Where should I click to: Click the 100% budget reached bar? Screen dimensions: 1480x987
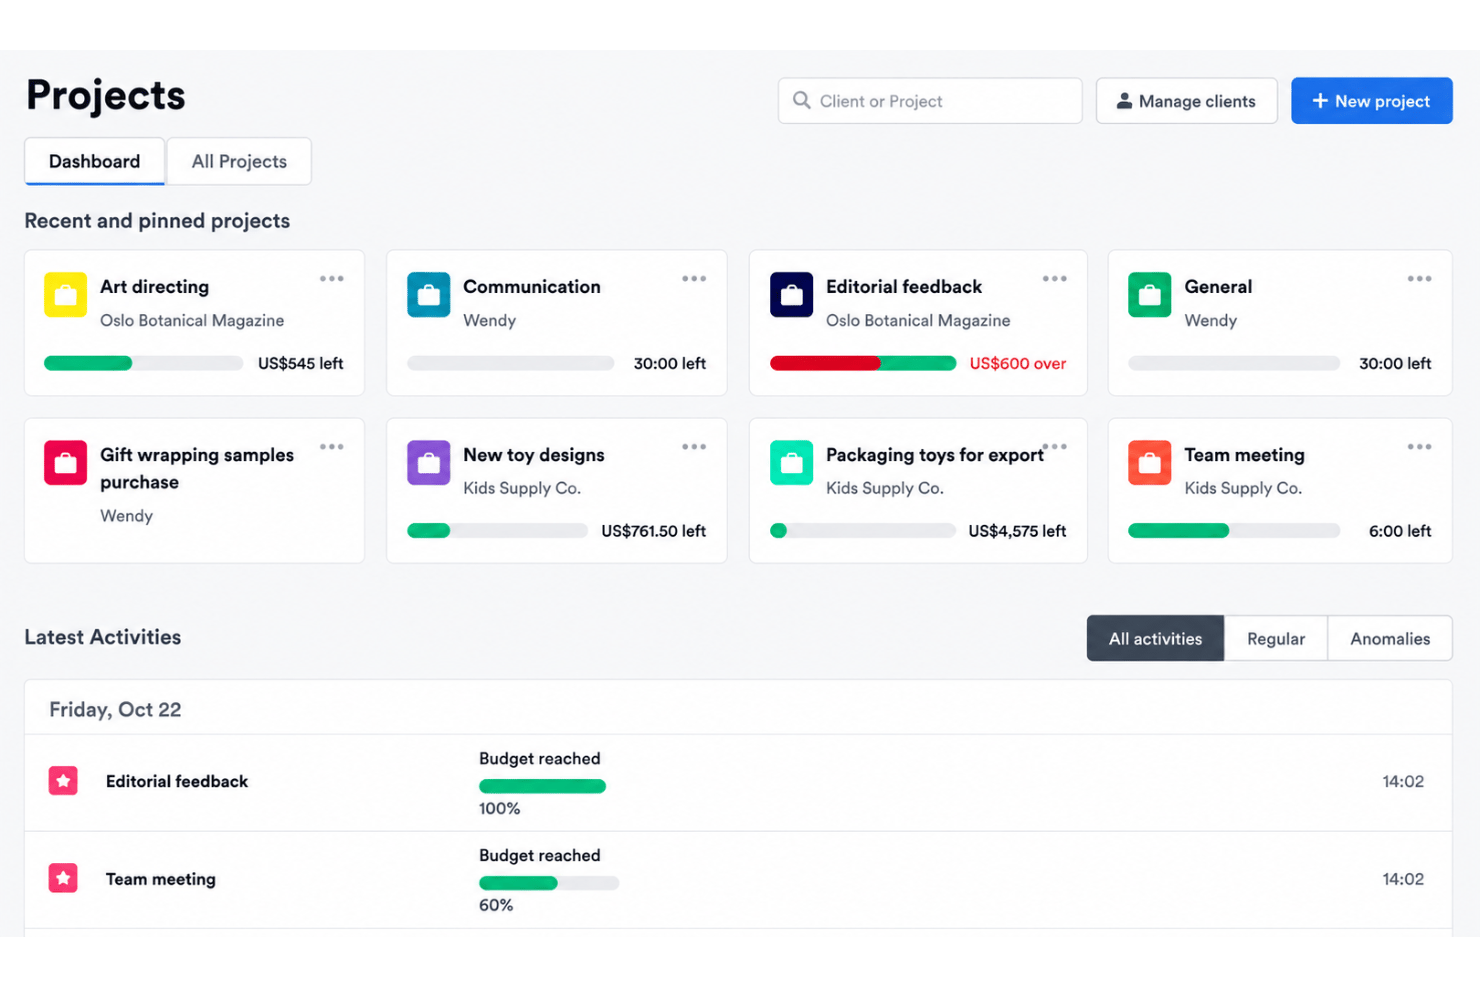[x=542, y=786]
